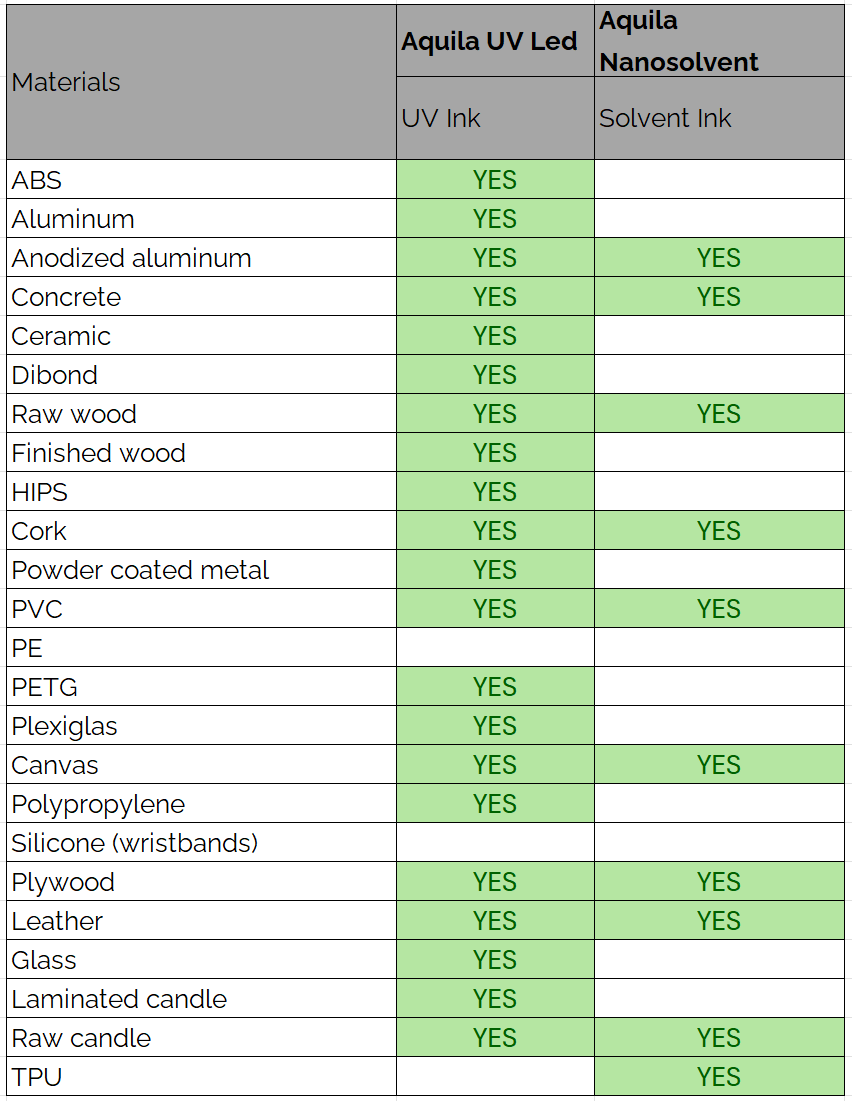Select the Aquila UV Led column header
The height and width of the screenshot is (1101, 852).
(489, 41)
